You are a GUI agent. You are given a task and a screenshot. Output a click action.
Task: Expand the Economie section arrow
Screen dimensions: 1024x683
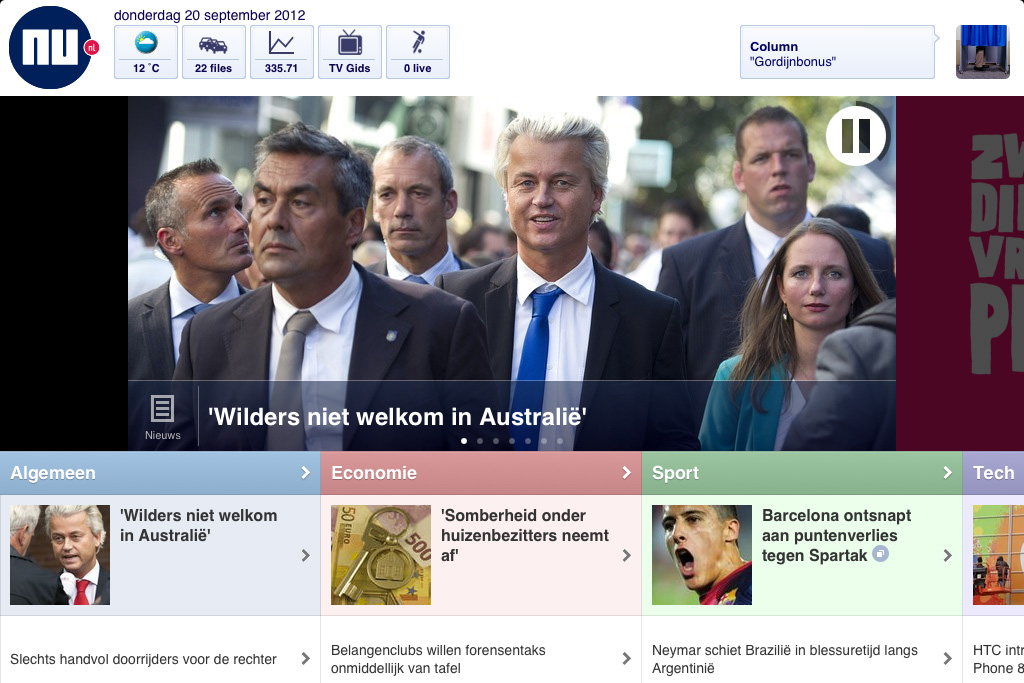pyautogui.click(x=626, y=473)
